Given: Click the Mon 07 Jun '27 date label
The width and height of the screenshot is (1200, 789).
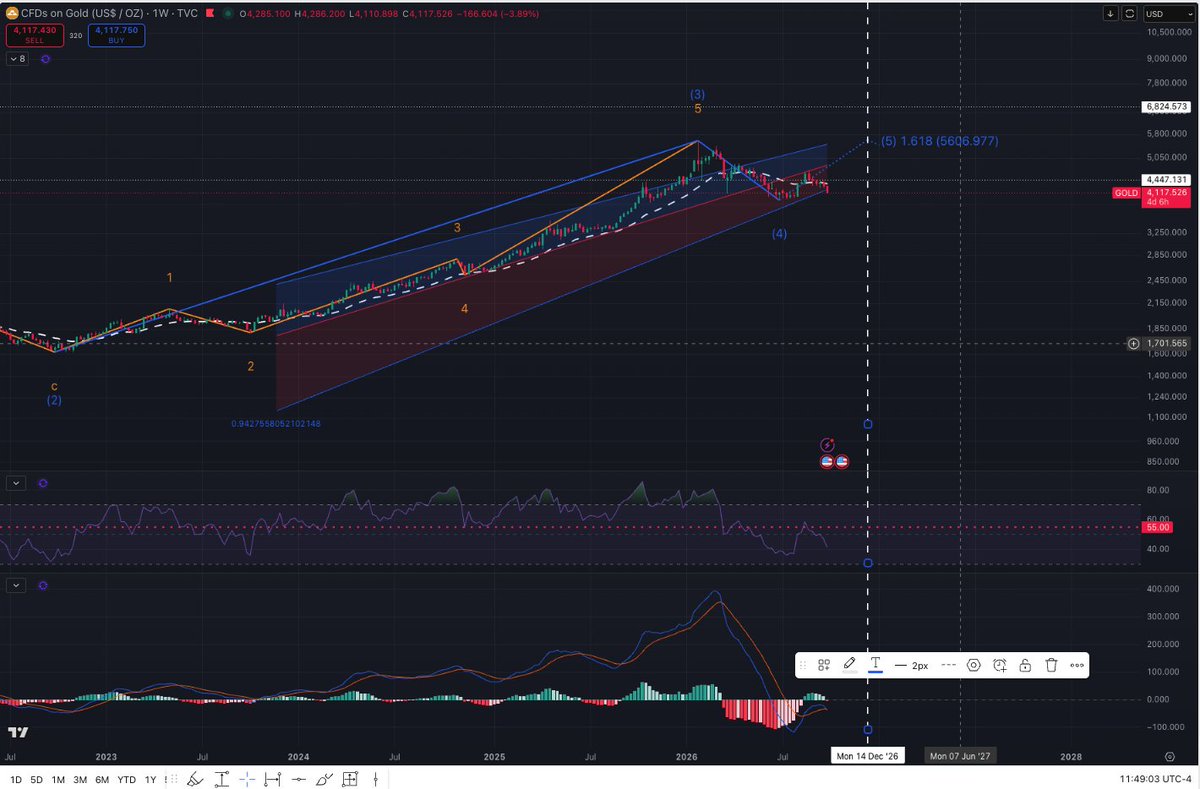Looking at the screenshot, I should [x=960, y=757].
